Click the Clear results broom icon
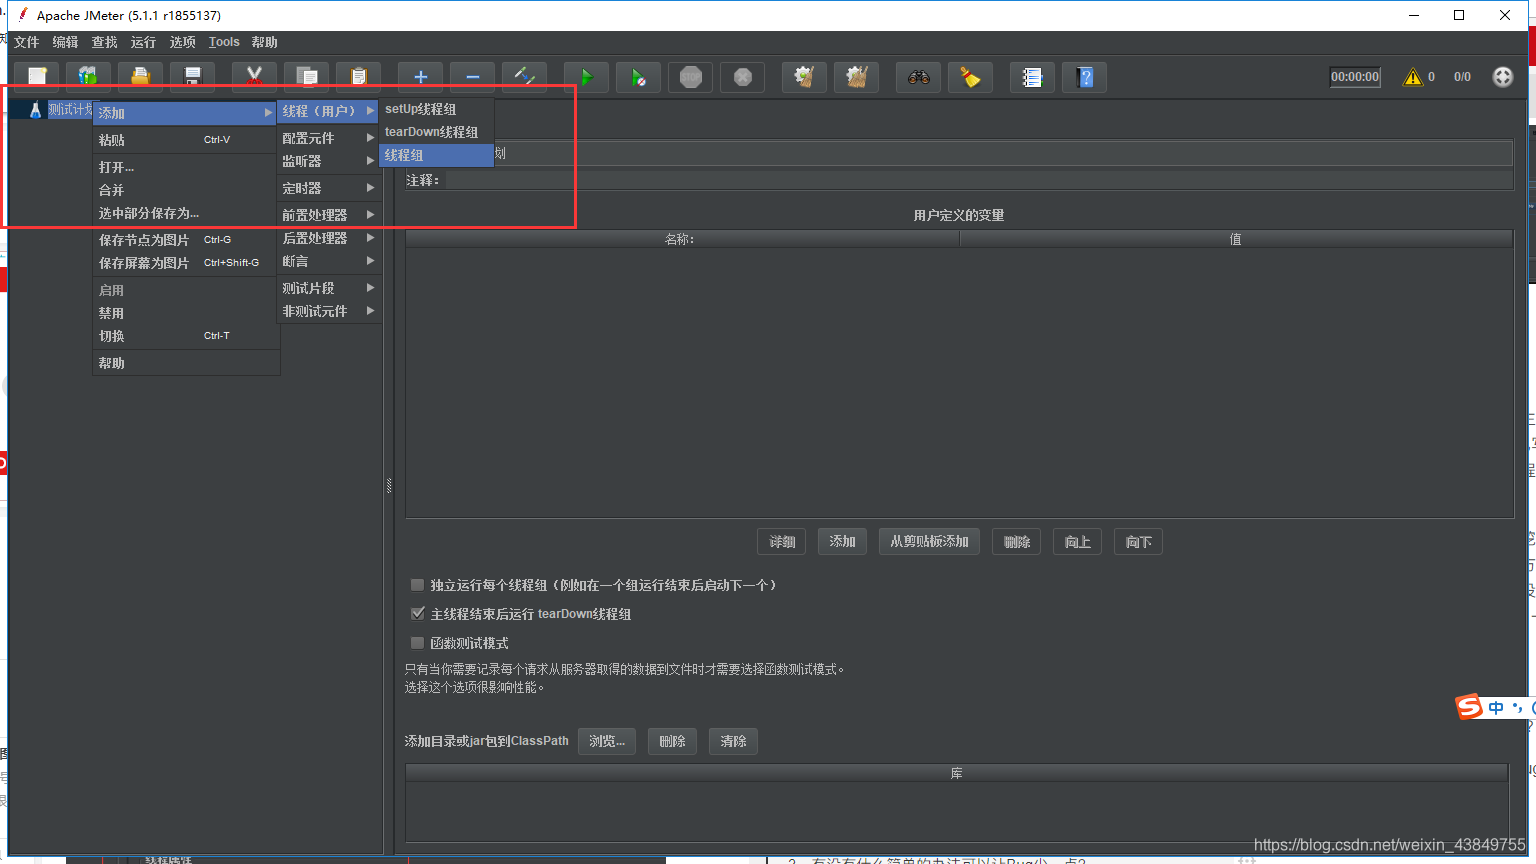This screenshot has width=1536, height=864. 804,77
